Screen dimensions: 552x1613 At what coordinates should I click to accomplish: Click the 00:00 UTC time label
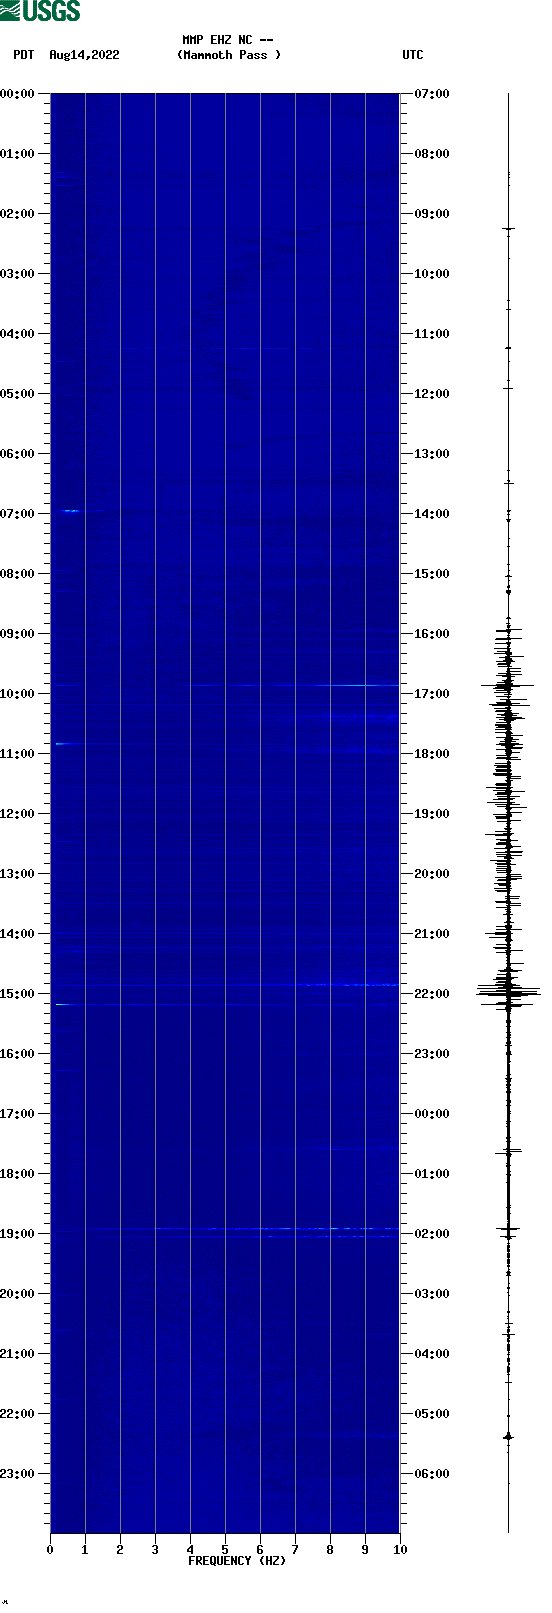click(432, 1114)
